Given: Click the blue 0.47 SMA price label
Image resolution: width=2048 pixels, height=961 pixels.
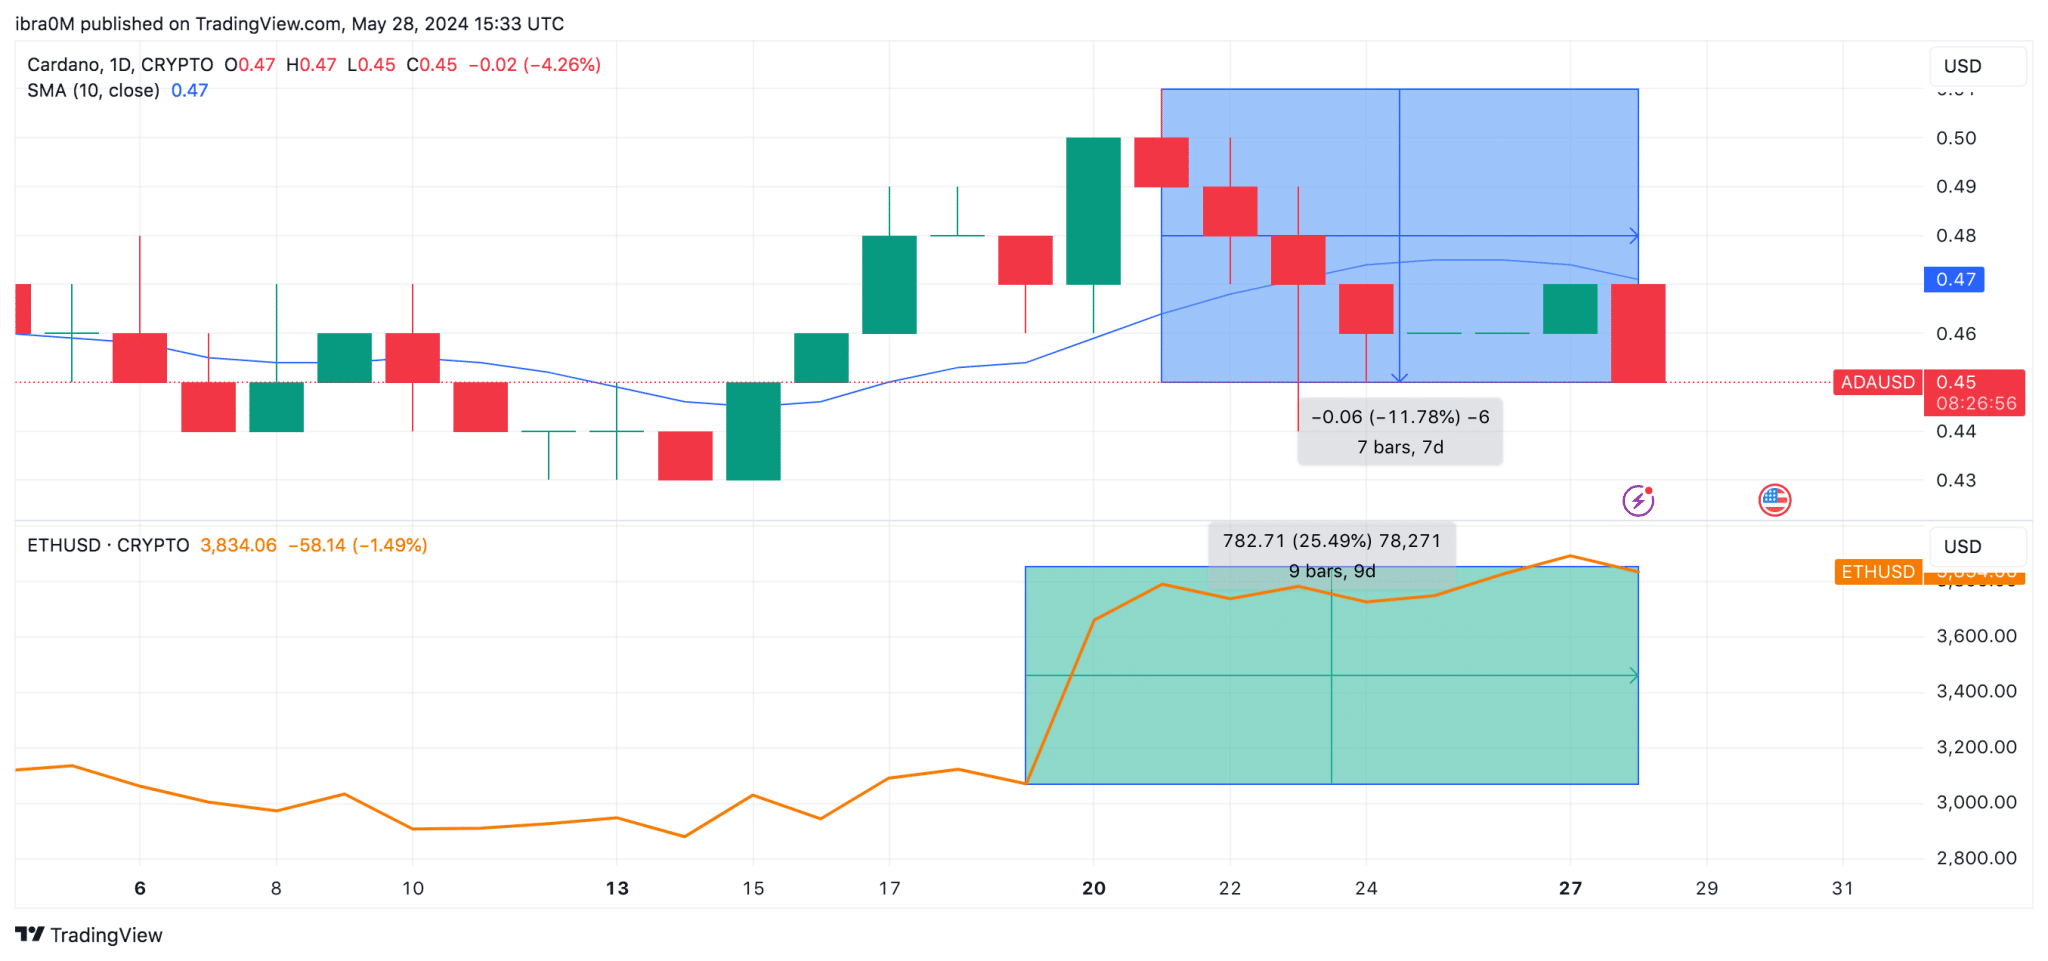Looking at the screenshot, I should tap(1954, 280).
